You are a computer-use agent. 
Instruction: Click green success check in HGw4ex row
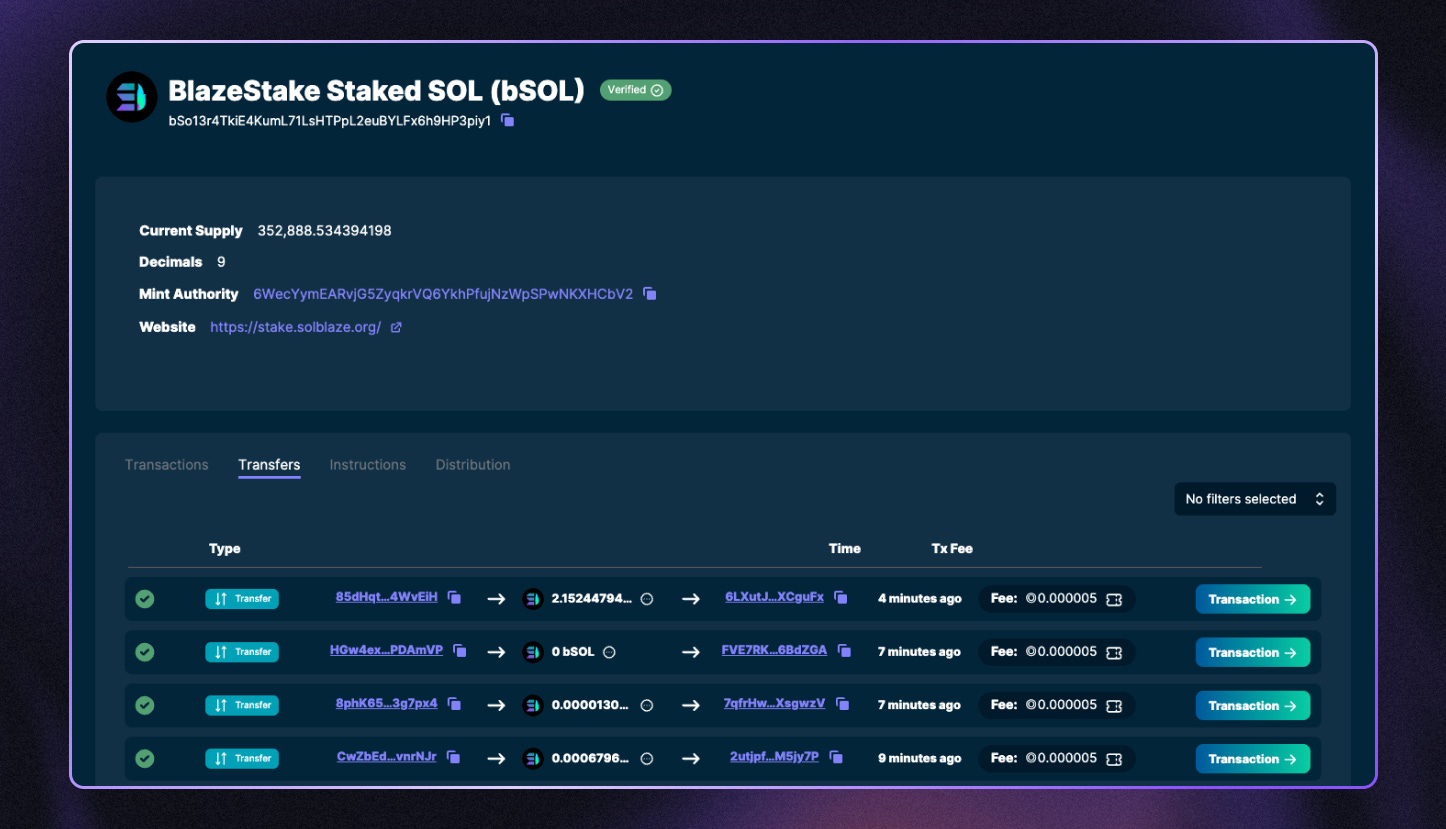point(145,652)
